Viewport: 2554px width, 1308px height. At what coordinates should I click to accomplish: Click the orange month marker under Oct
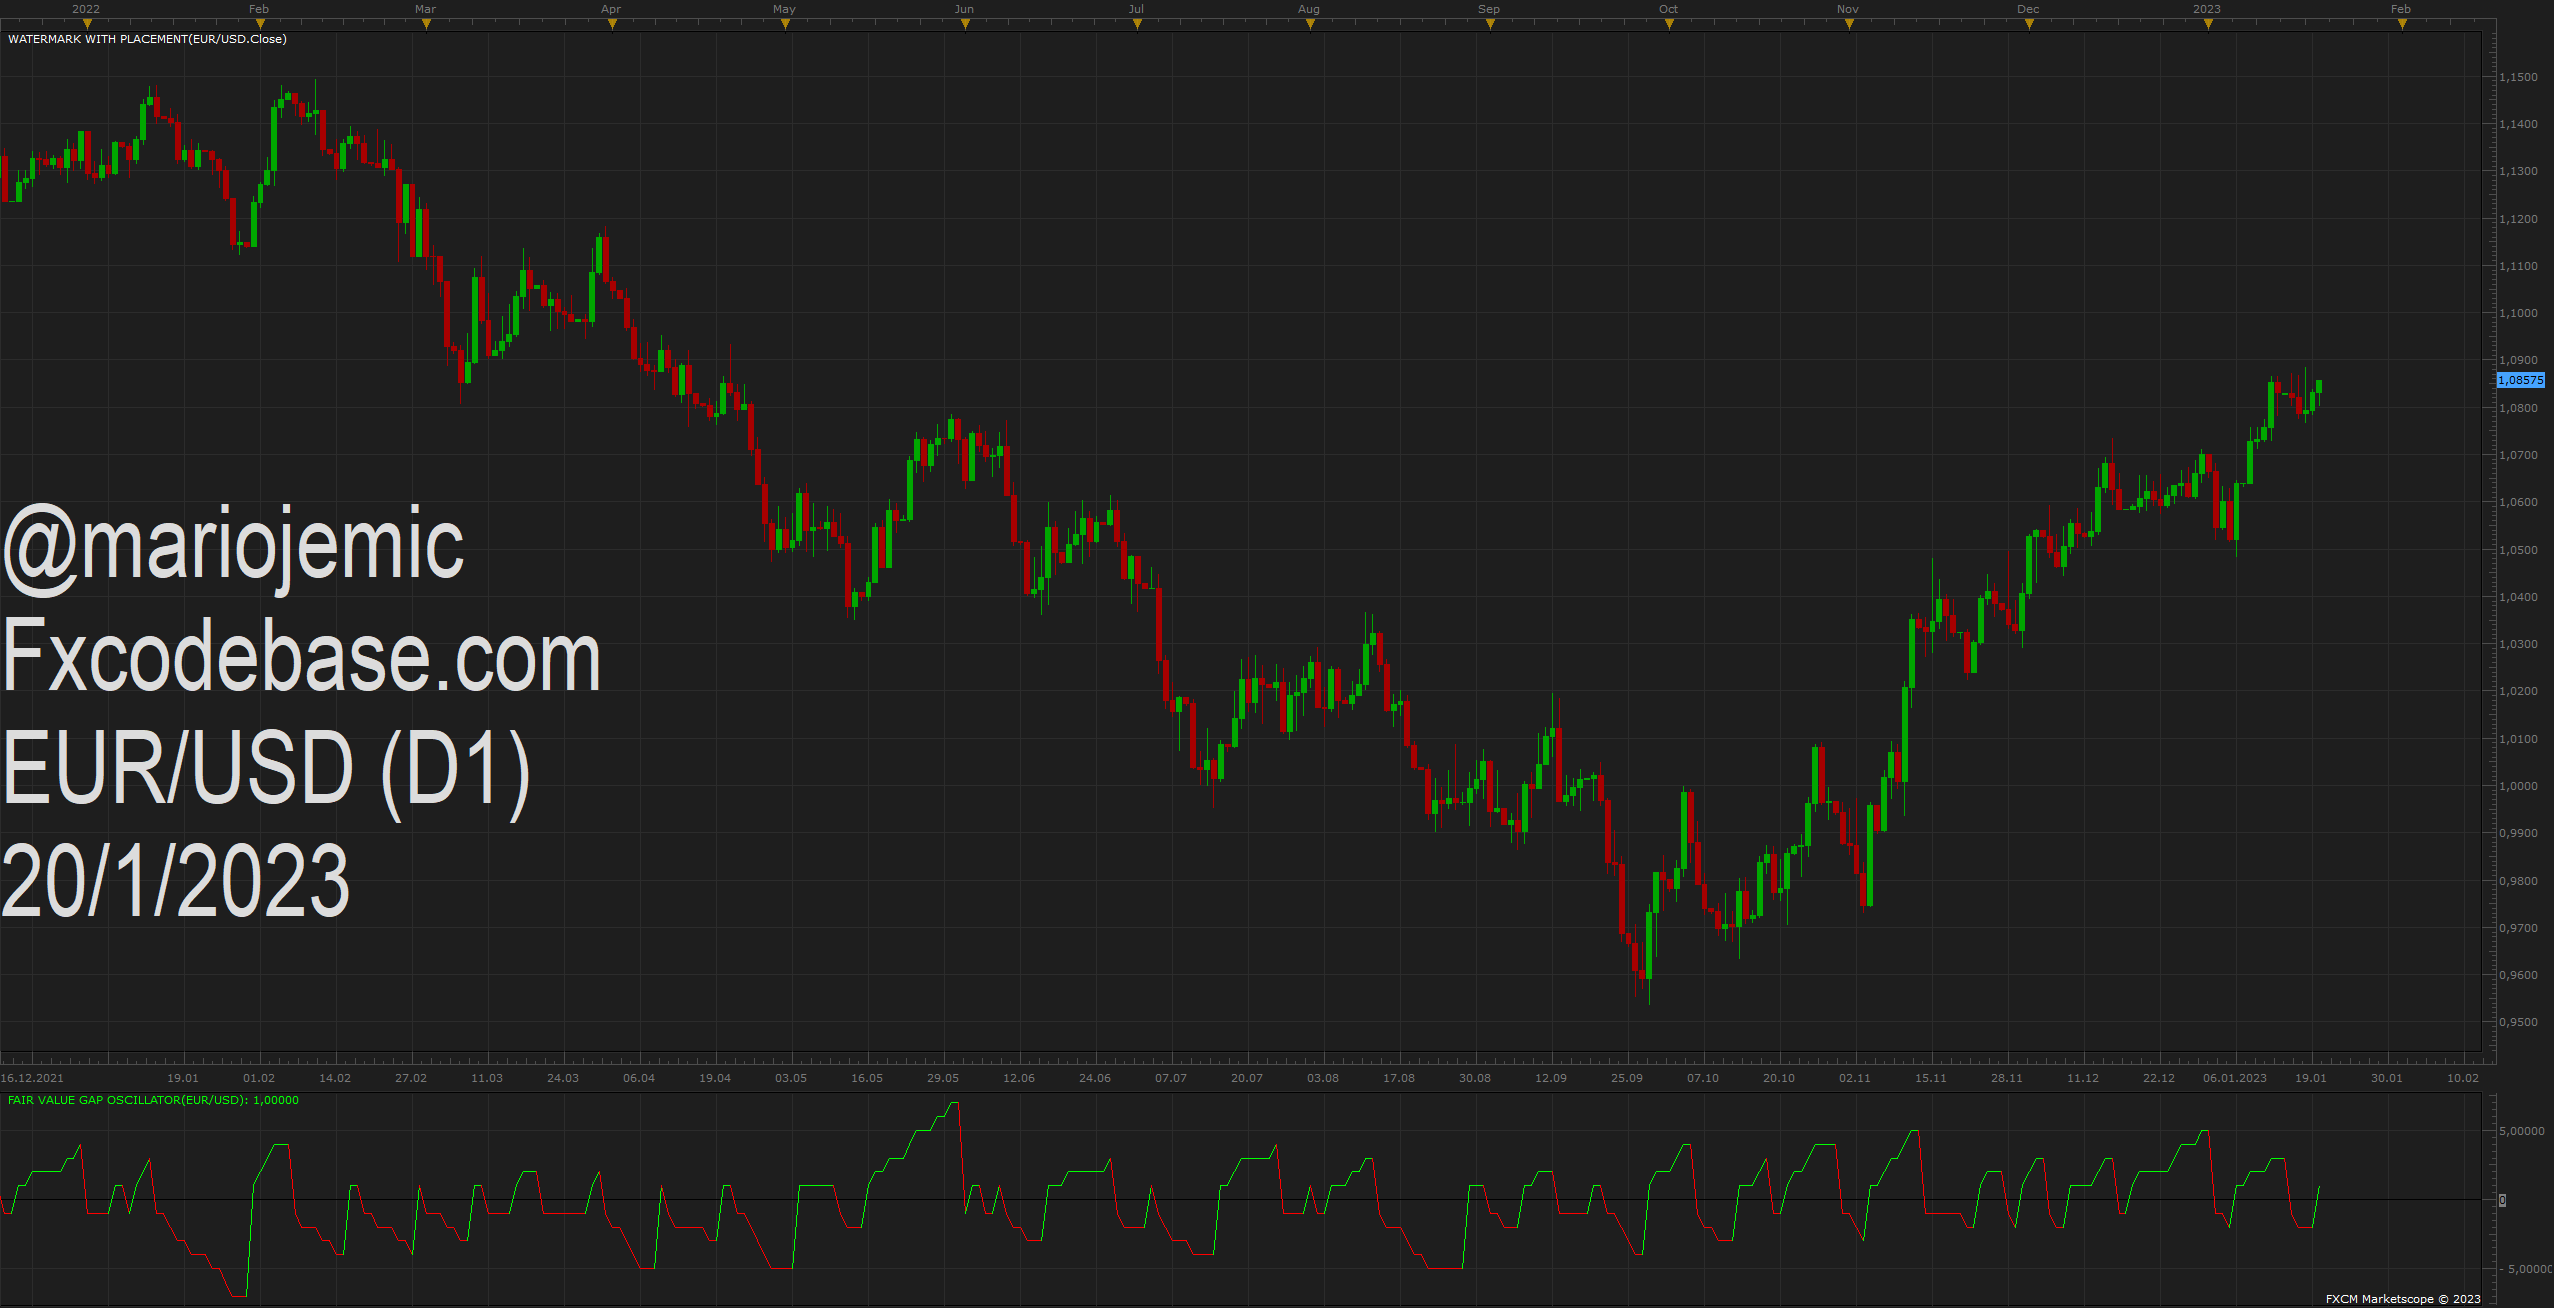click(1669, 24)
